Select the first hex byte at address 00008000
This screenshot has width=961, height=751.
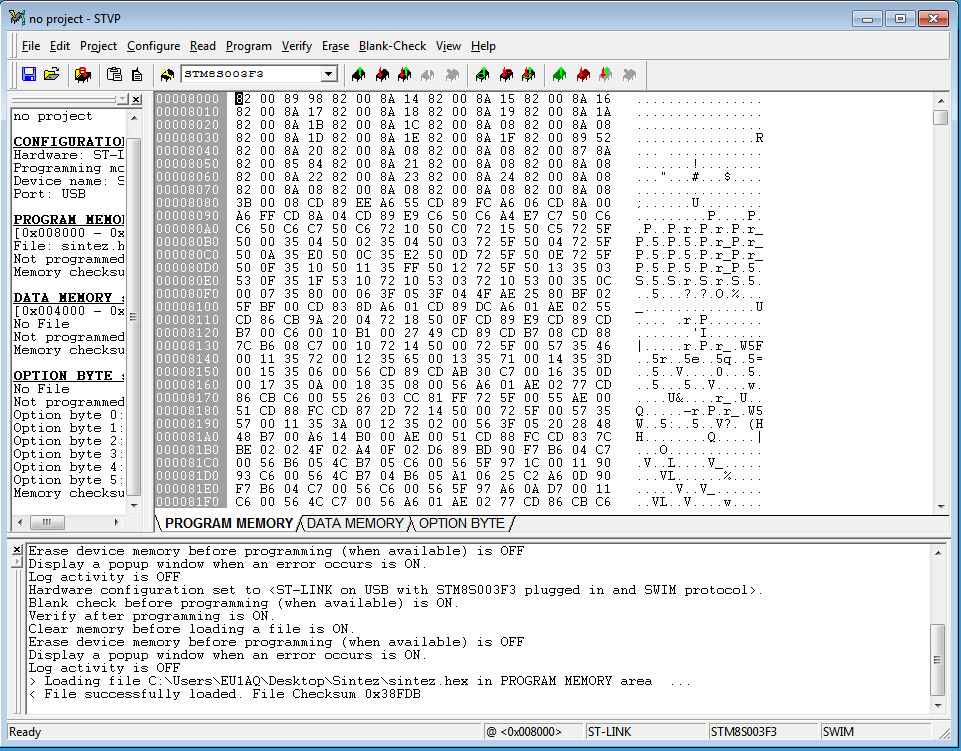click(x=241, y=99)
